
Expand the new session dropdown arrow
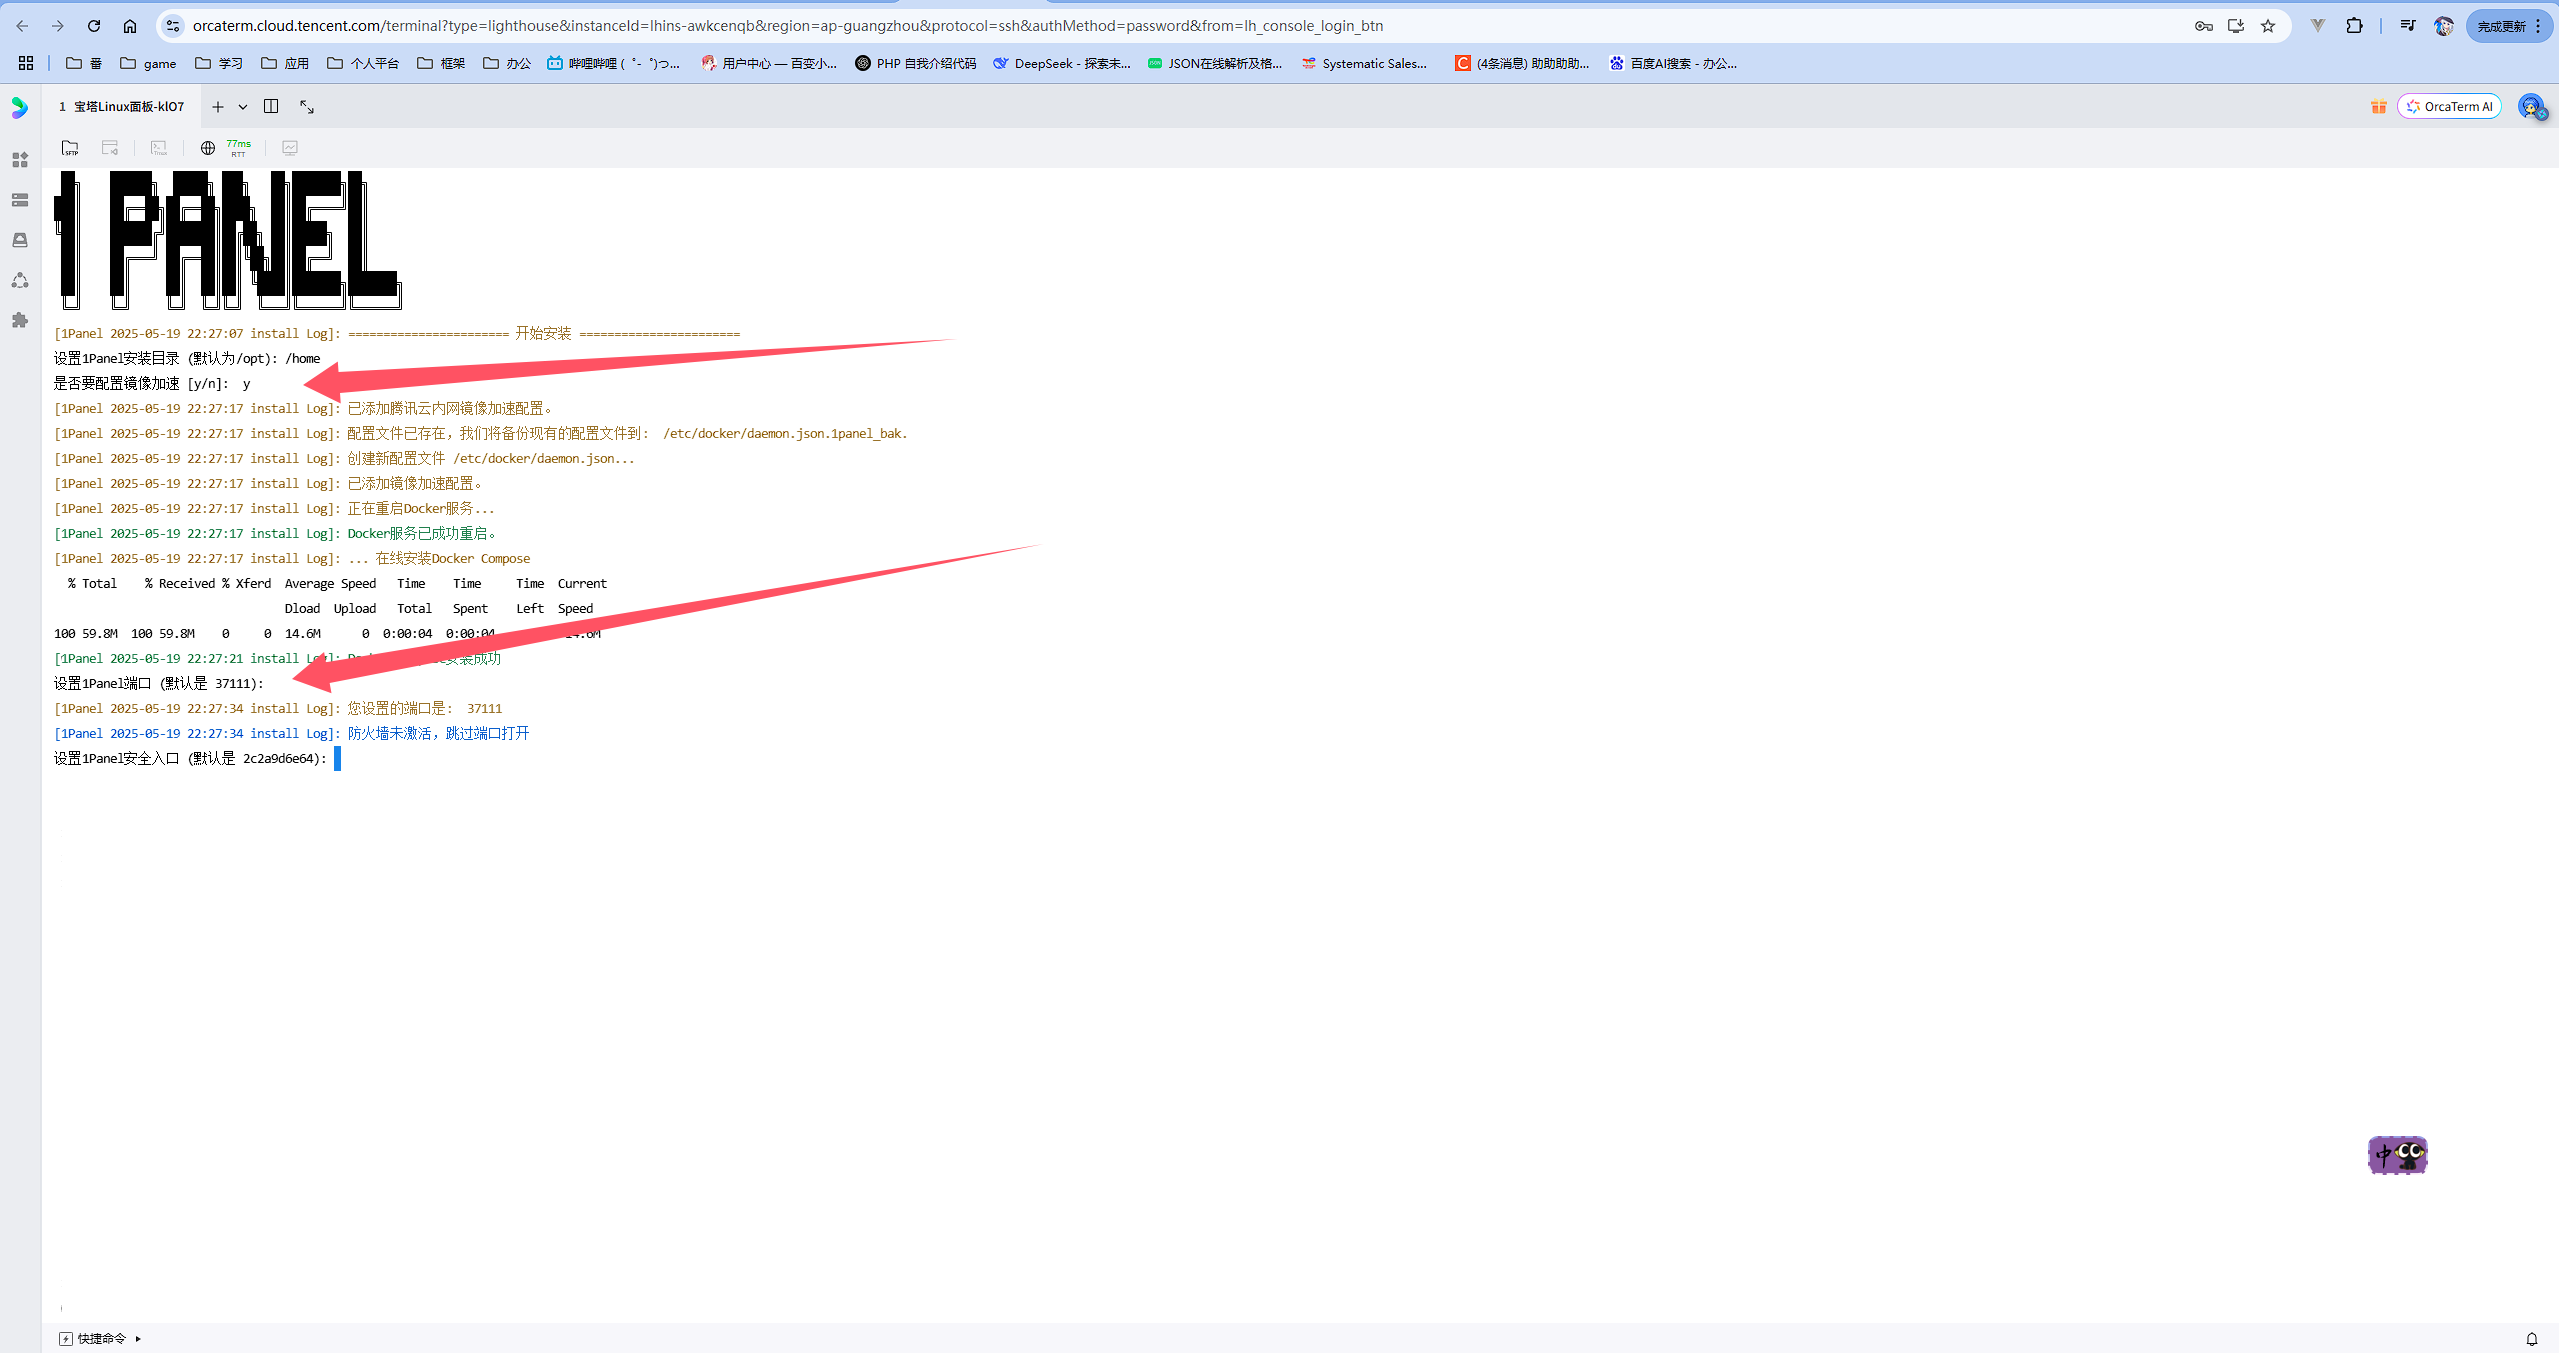[x=243, y=107]
